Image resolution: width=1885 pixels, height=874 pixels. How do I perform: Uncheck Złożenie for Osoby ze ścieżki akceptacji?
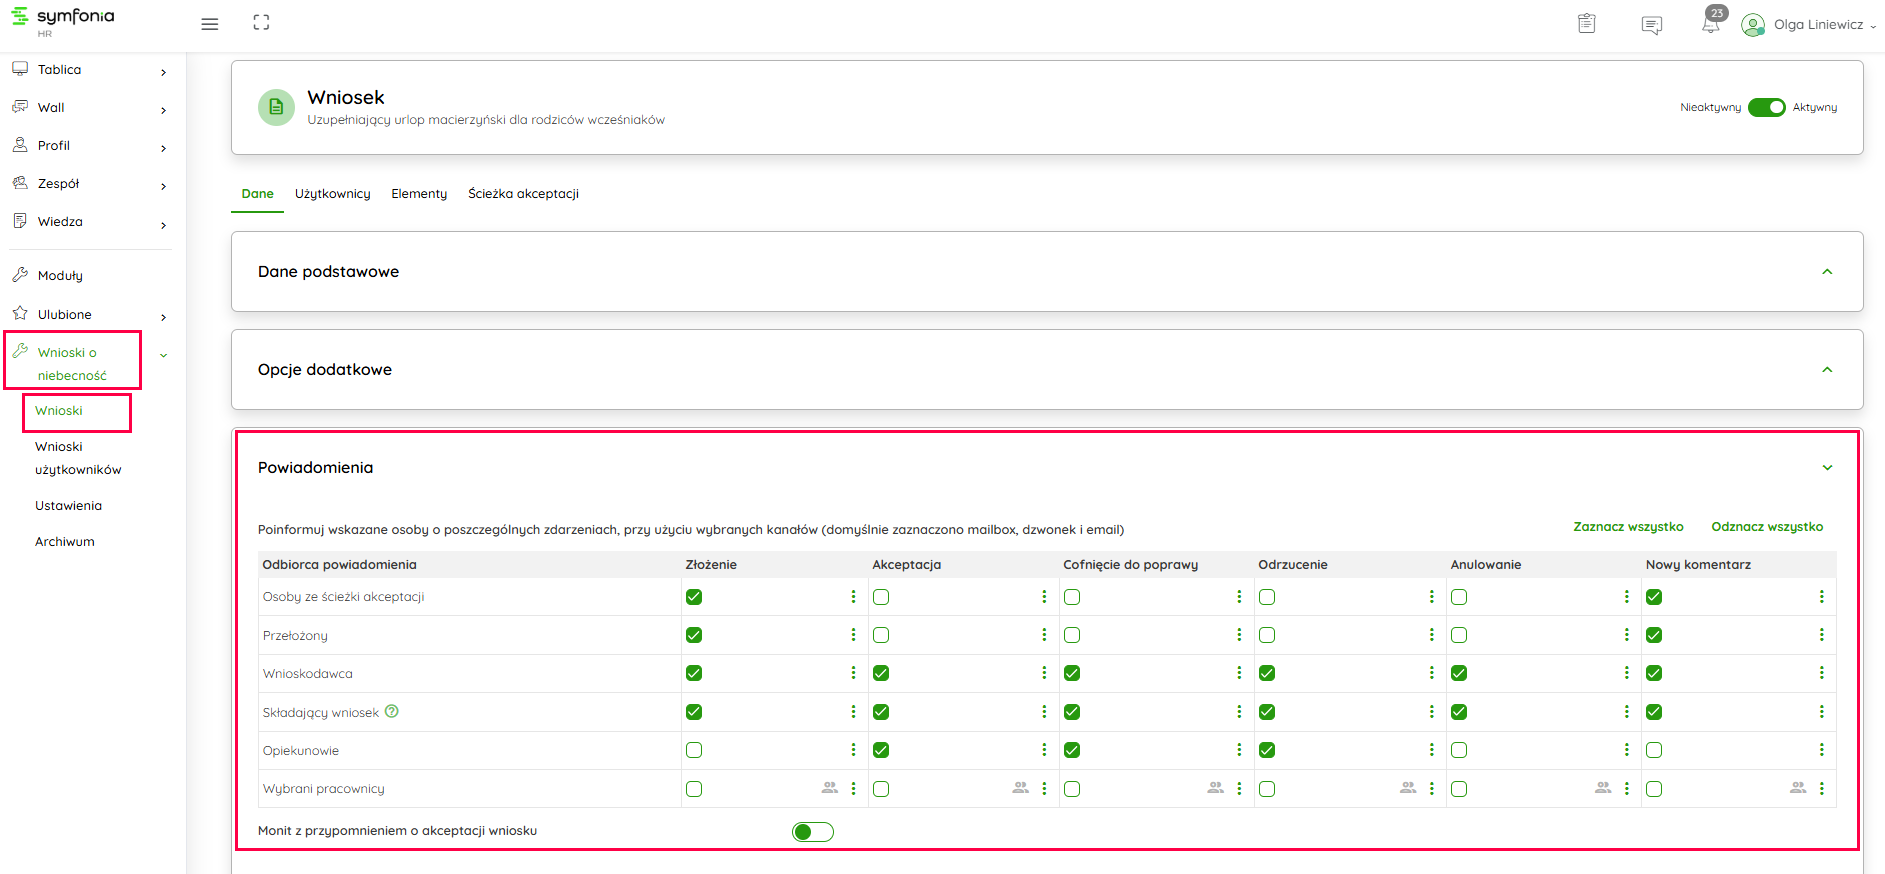694,597
